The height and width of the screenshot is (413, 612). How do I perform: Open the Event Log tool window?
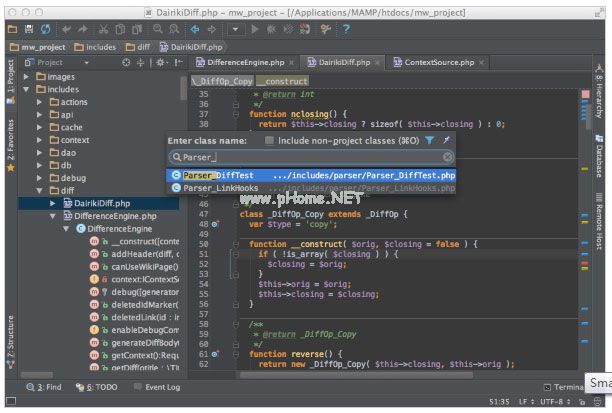pos(162,387)
